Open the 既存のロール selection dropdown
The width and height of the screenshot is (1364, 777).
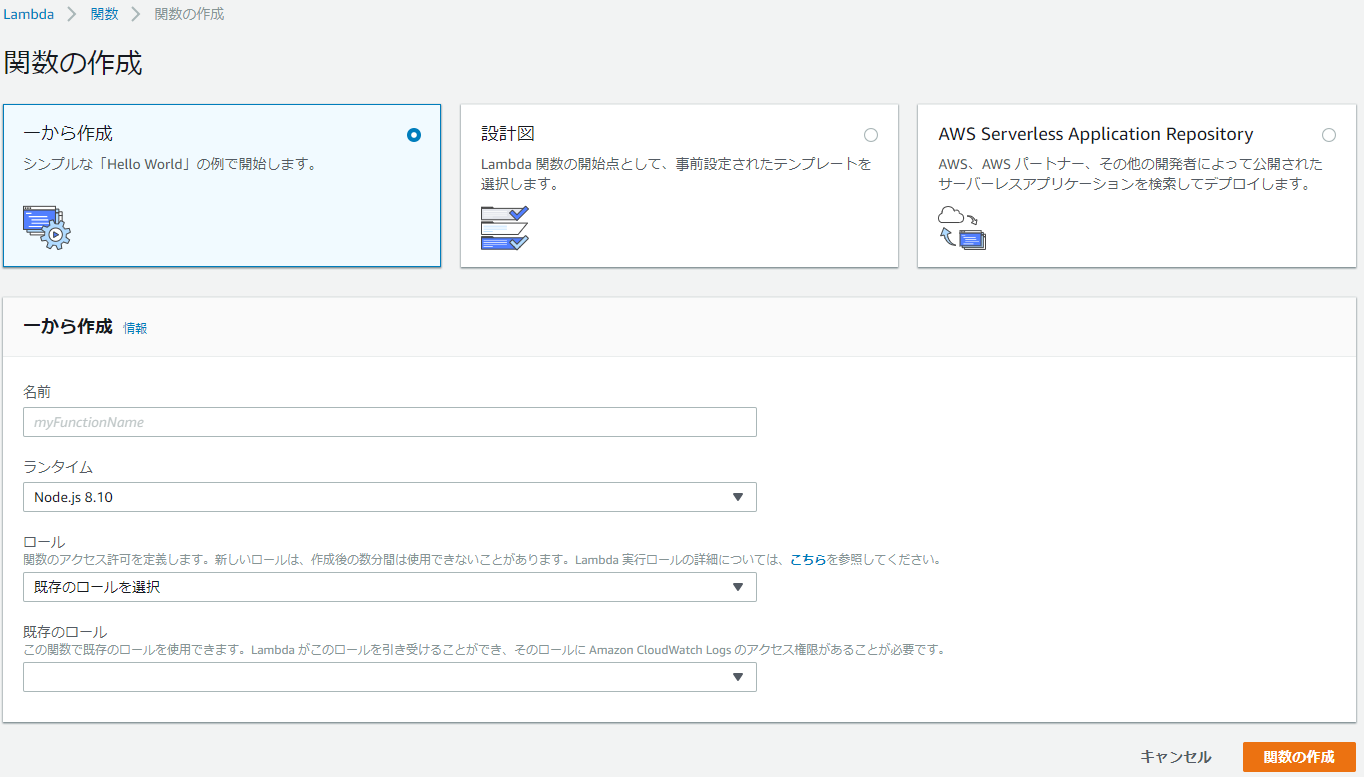click(389, 676)
